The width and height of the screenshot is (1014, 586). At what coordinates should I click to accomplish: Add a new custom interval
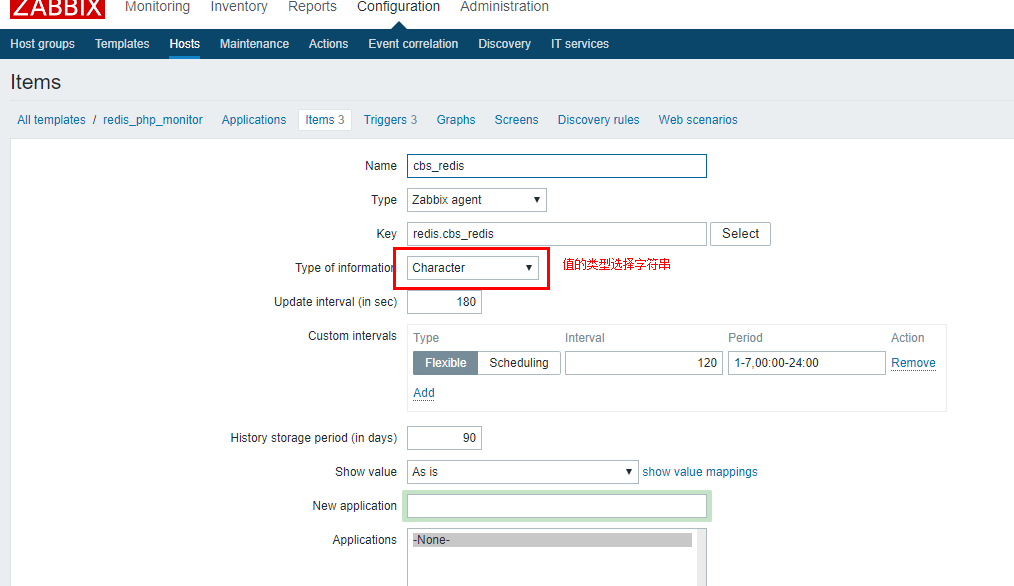pos(424,393)
